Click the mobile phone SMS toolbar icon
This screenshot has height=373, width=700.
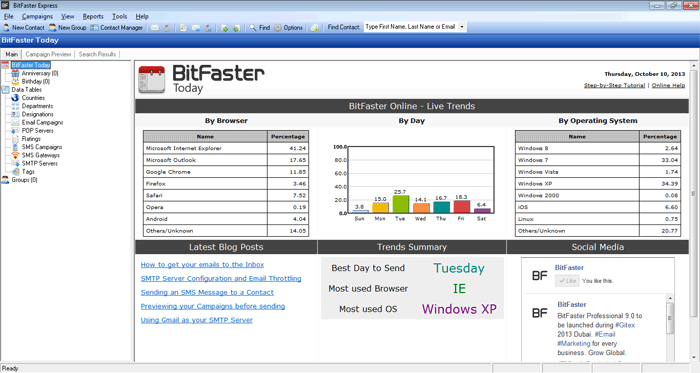(x=167, y=28)
